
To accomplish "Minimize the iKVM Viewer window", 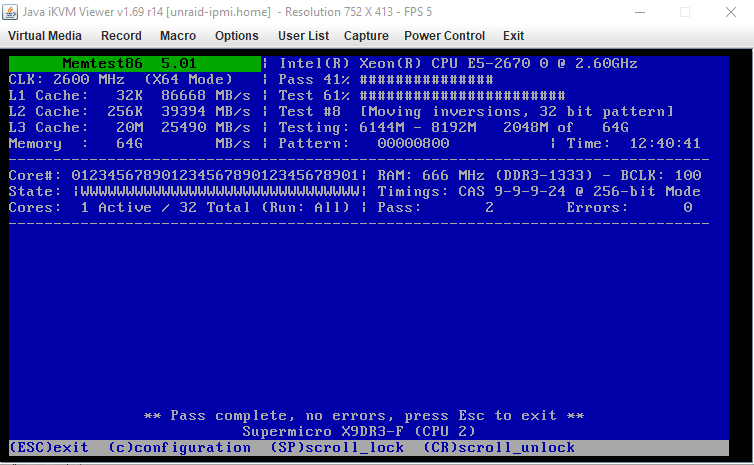I will pos(640,12).
